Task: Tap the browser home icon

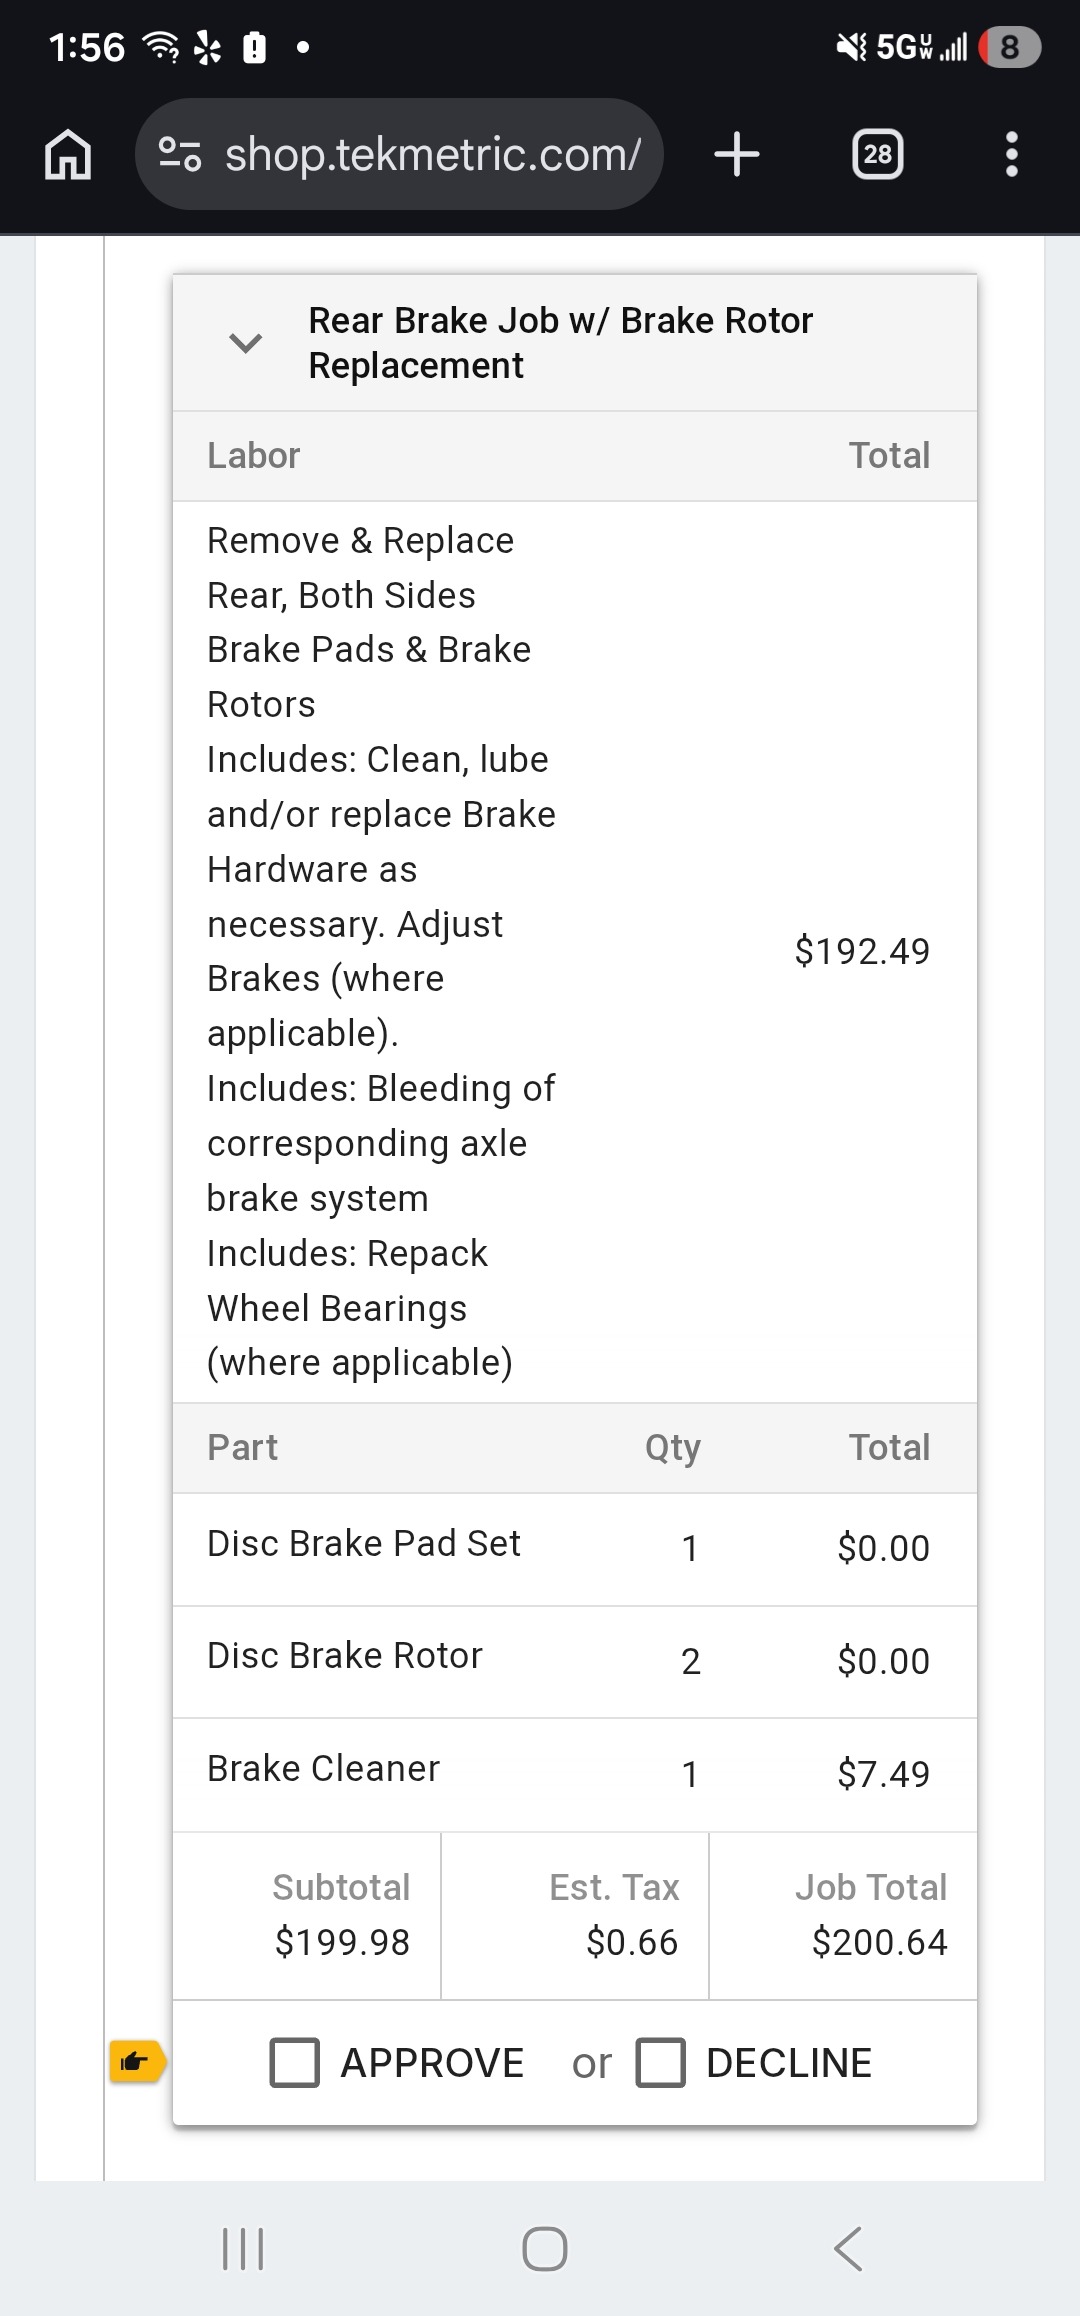Action: 68,155
